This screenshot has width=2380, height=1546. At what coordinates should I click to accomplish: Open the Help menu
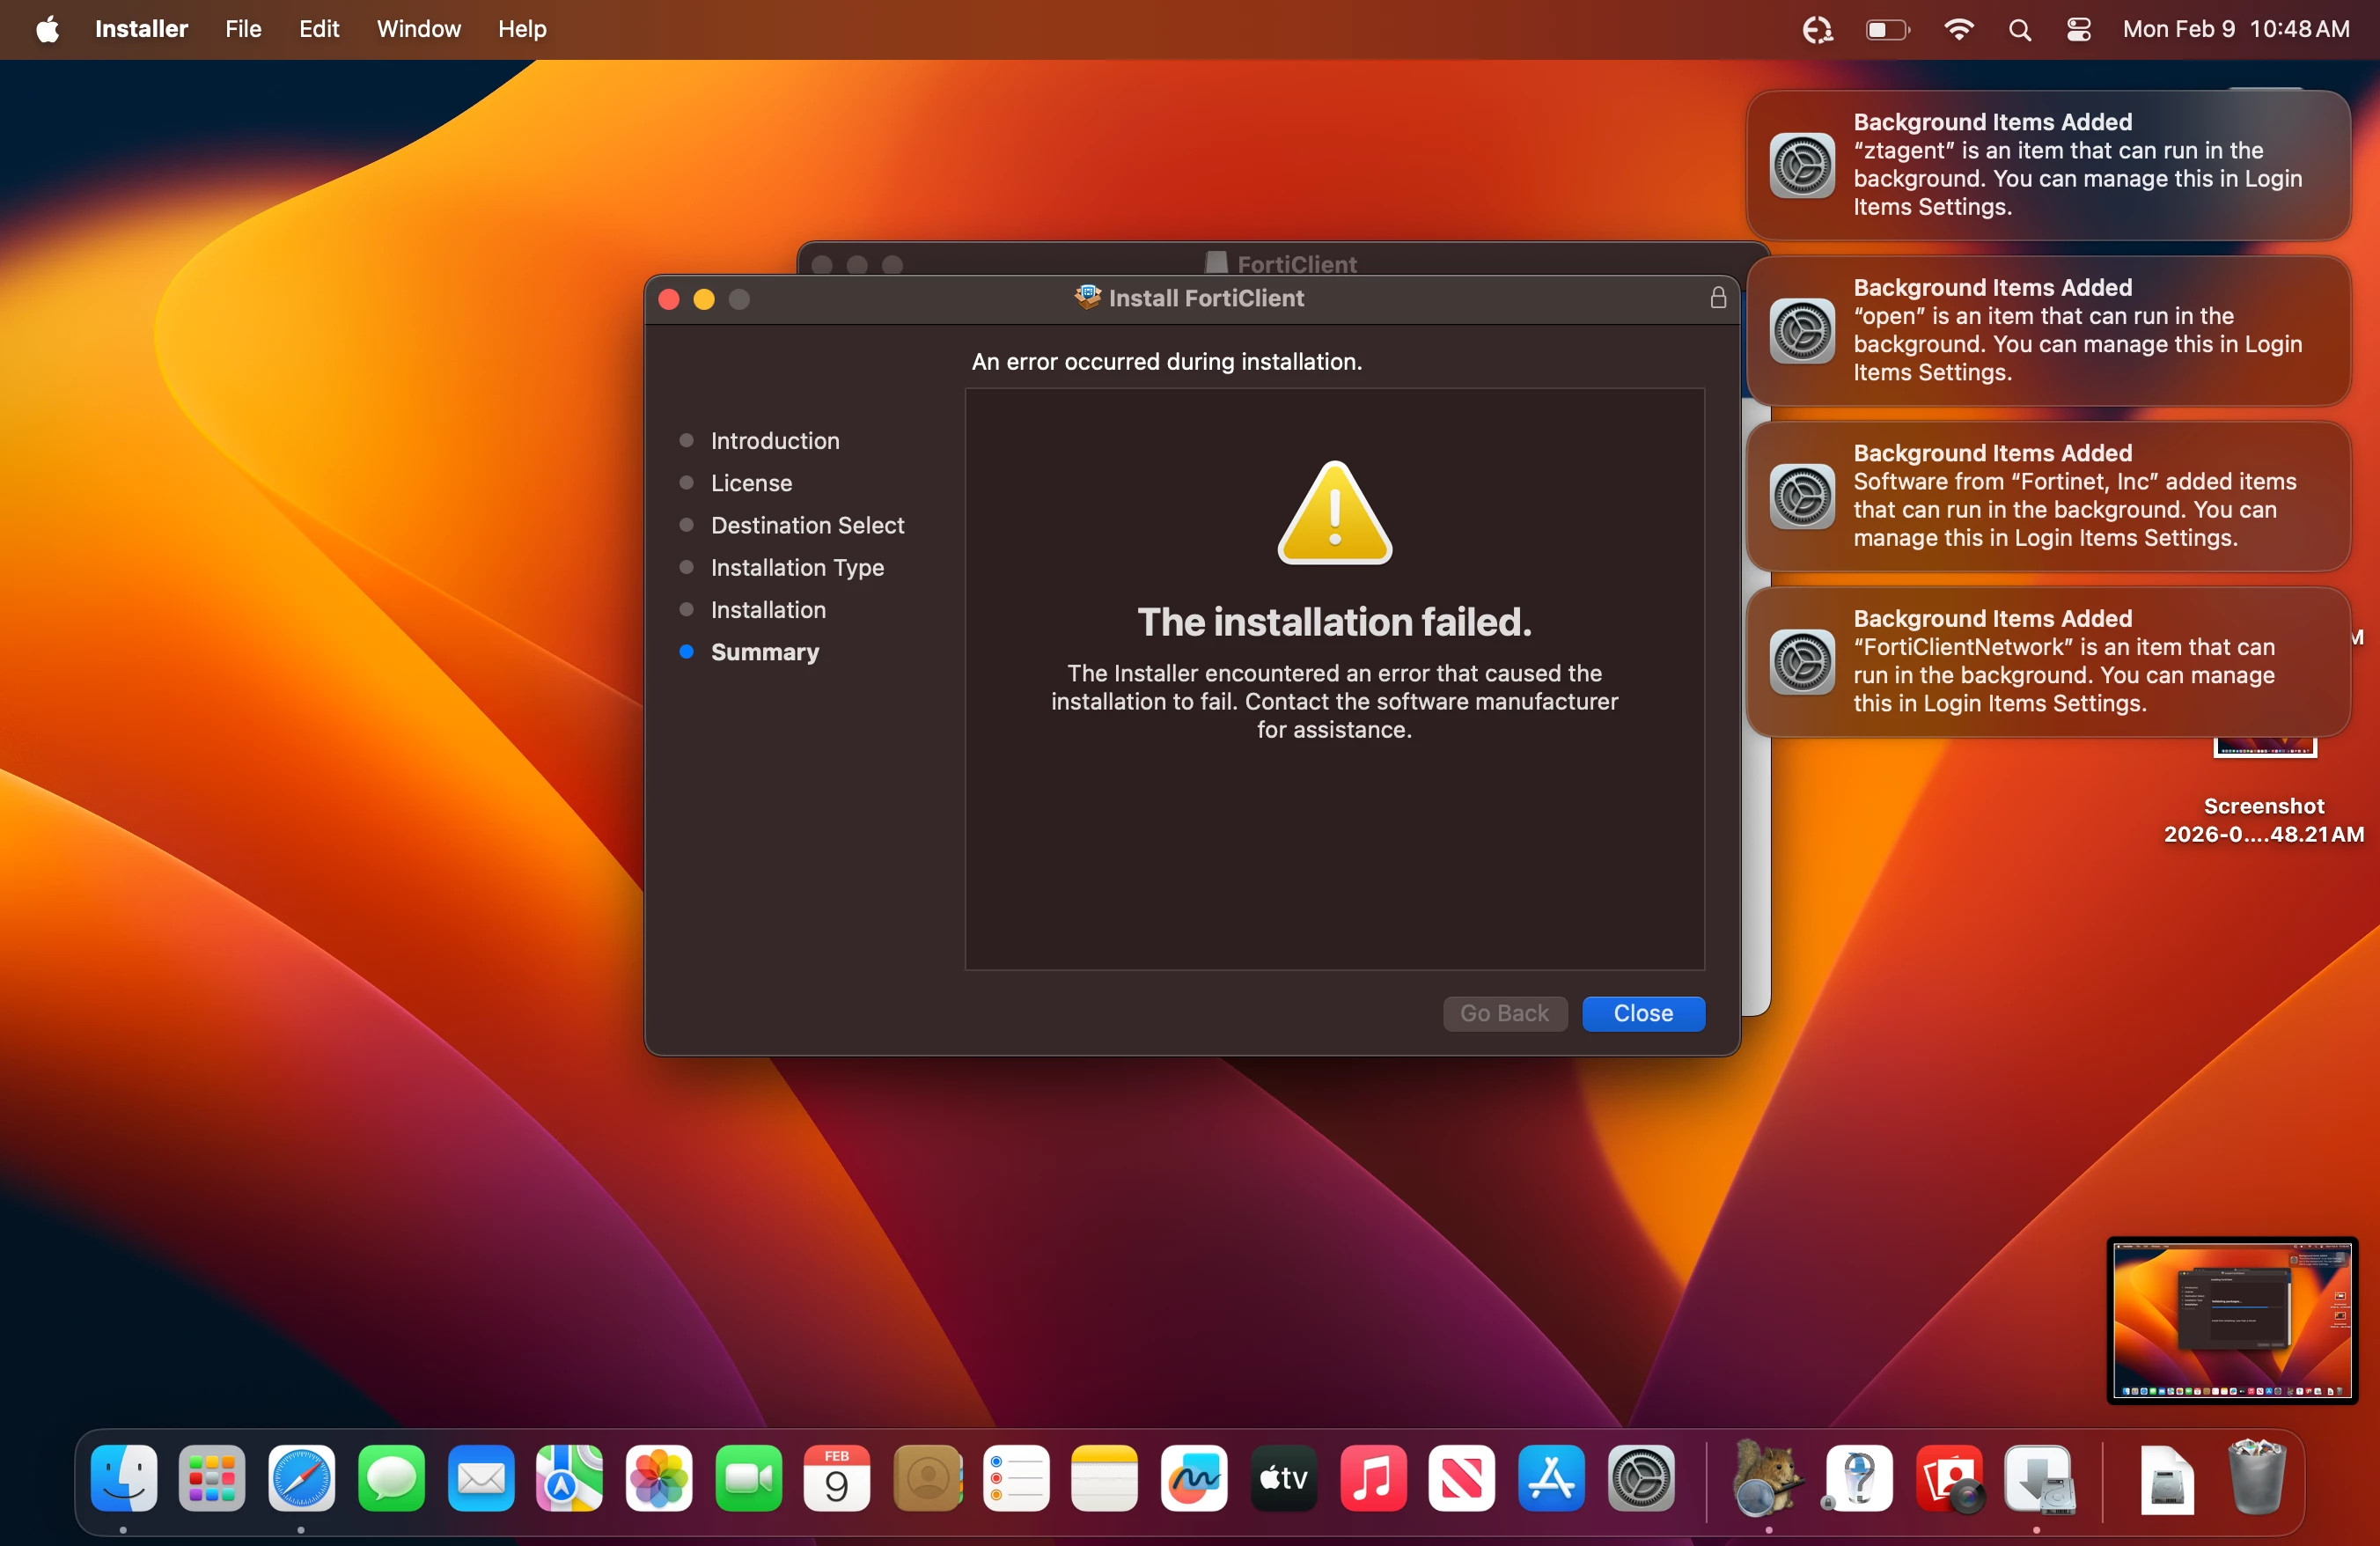pos(522,29)
